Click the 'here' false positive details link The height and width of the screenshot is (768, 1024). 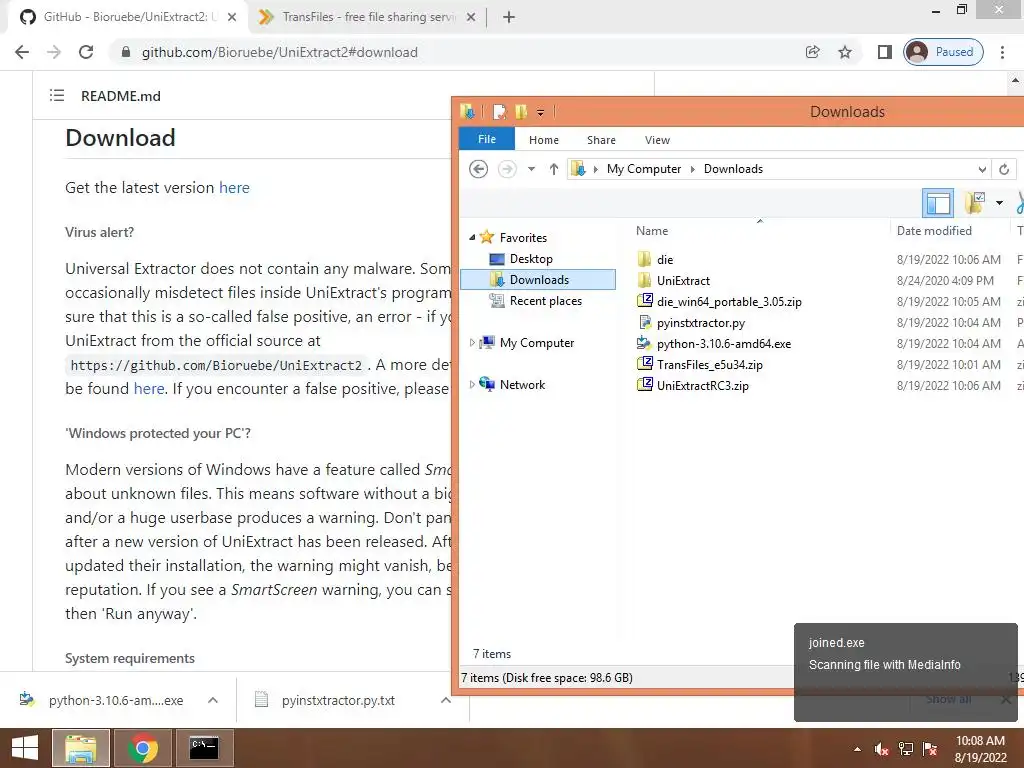[149, 389]
